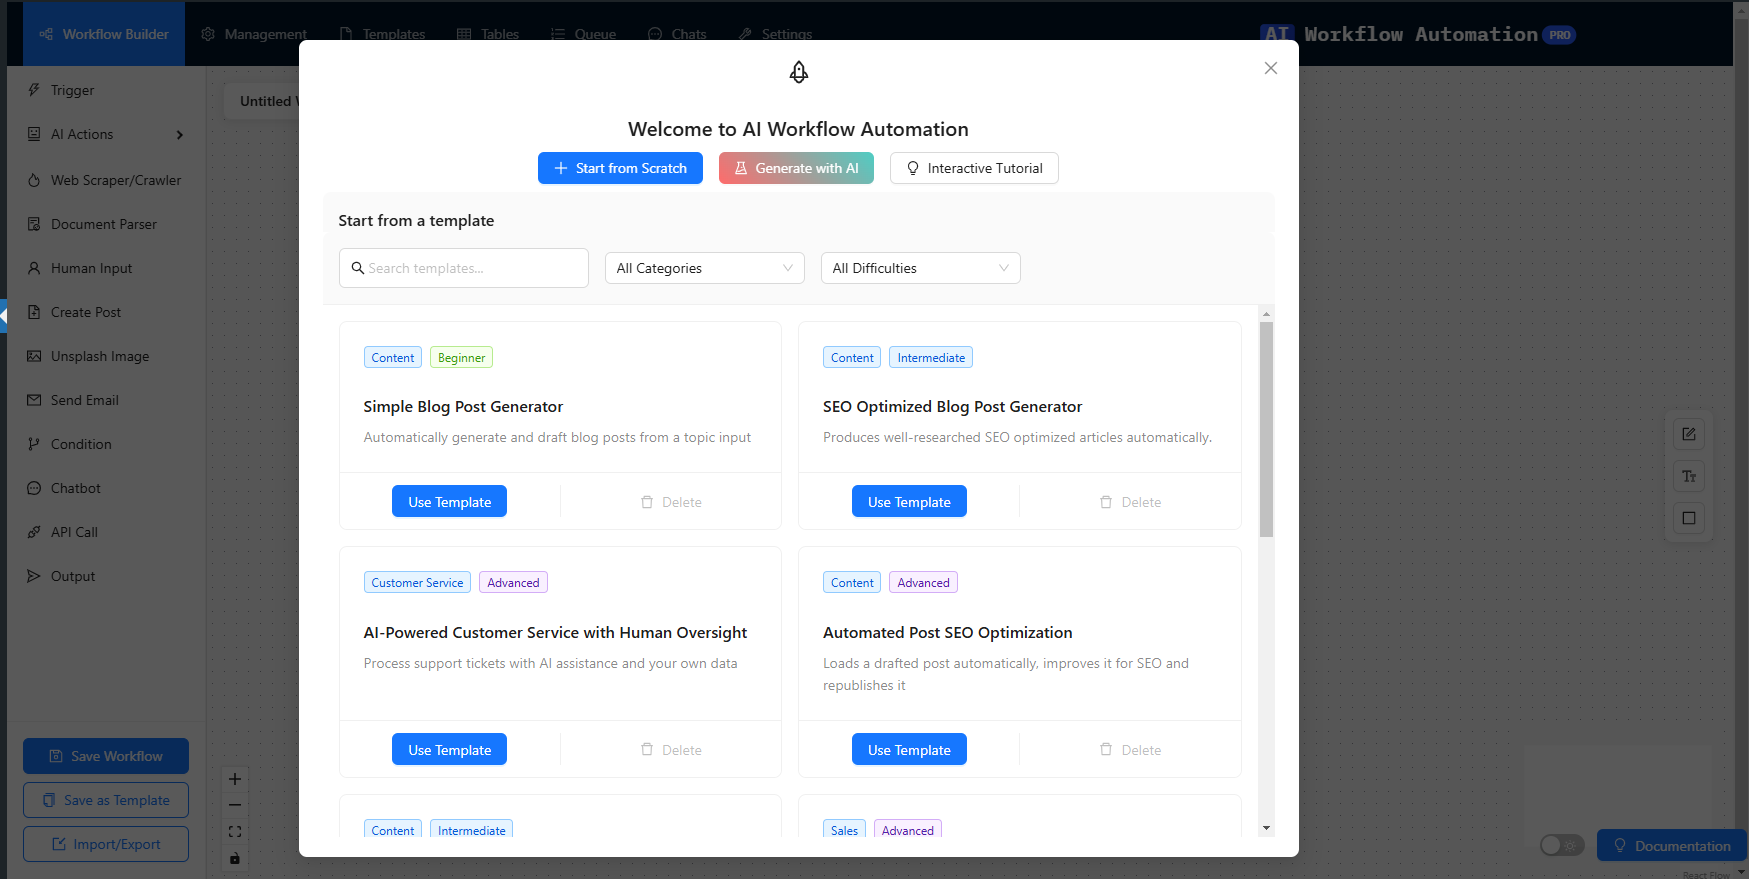Click the fit view icon on canvas
This screenshot has width=1749, height=879.
pyautogui.click(x=235, y=831)
